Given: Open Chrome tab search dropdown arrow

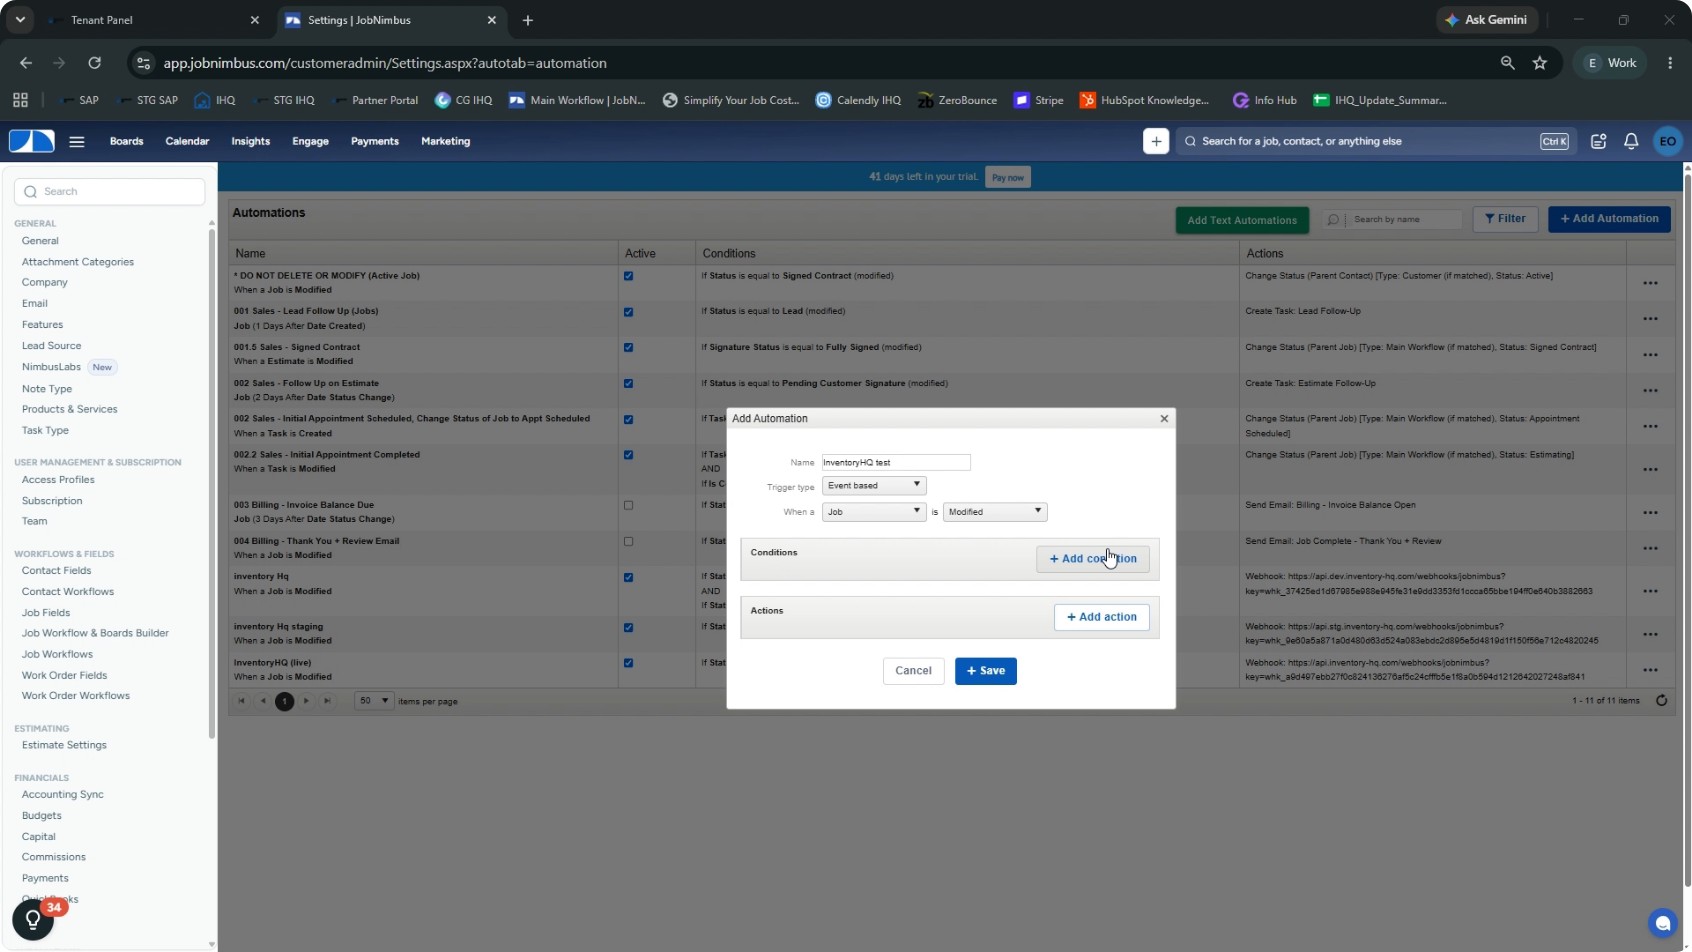Looking at the screenshot, I should [x=20, y=20].
